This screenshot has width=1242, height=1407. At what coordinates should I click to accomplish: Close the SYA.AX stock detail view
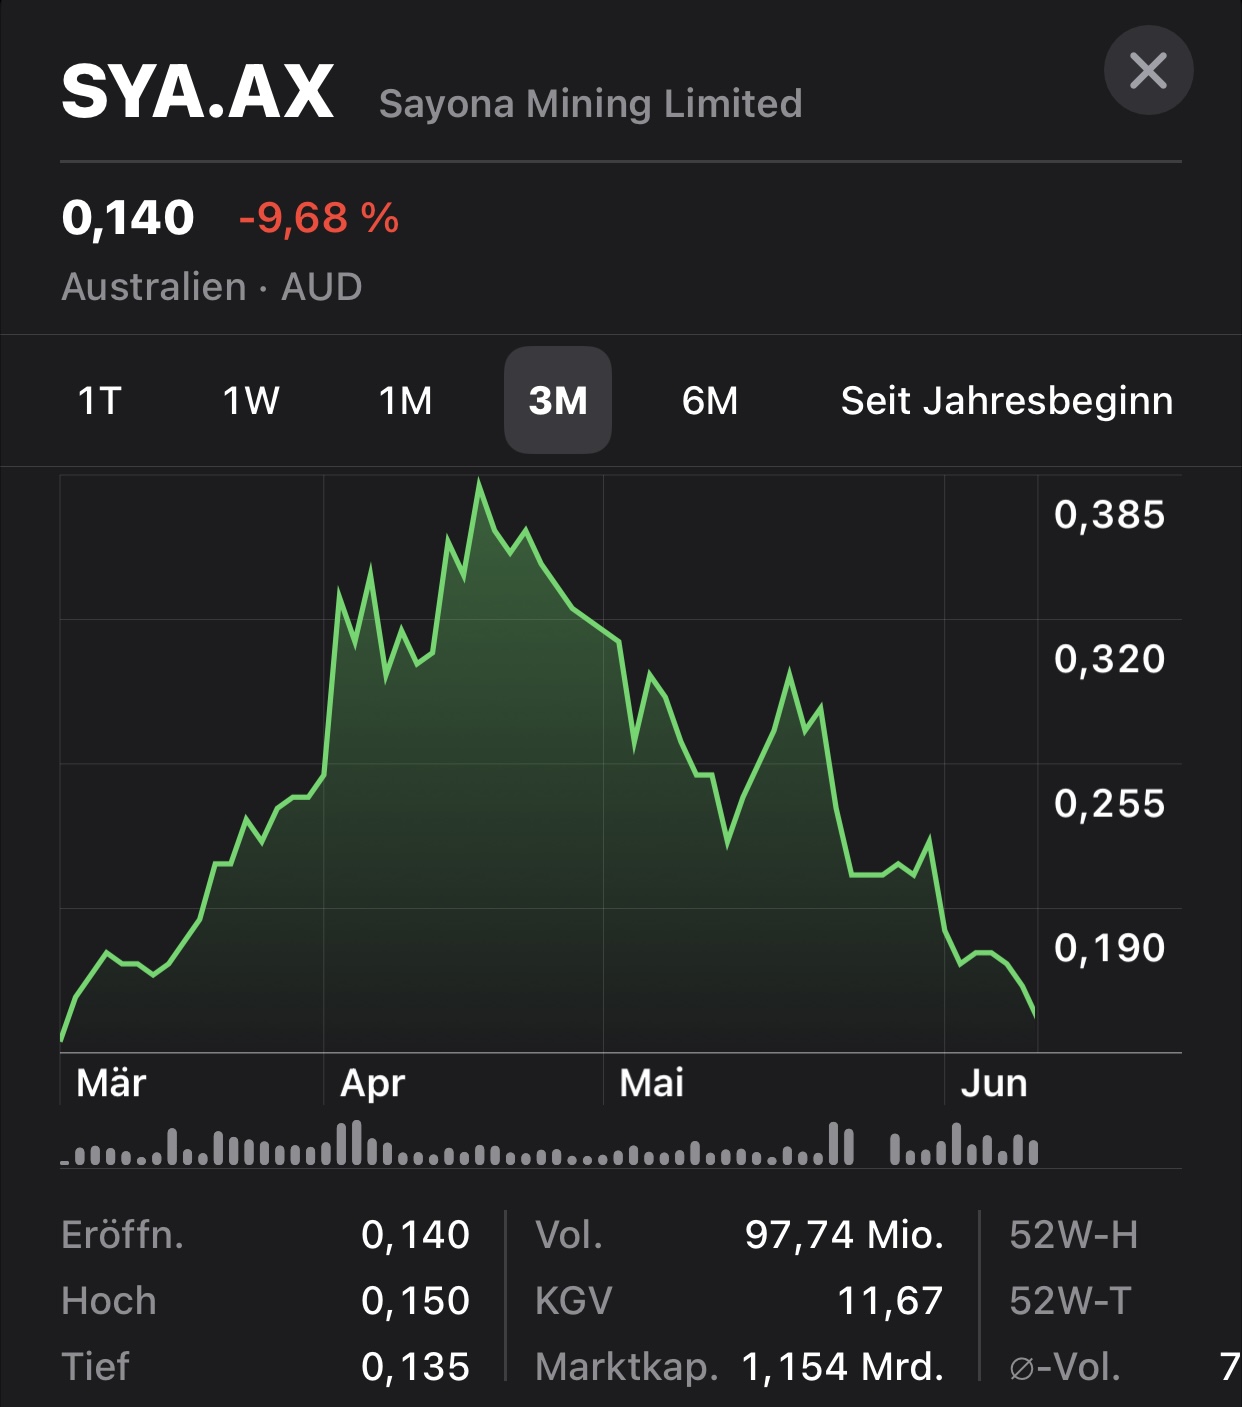[x=1148, y=71]
